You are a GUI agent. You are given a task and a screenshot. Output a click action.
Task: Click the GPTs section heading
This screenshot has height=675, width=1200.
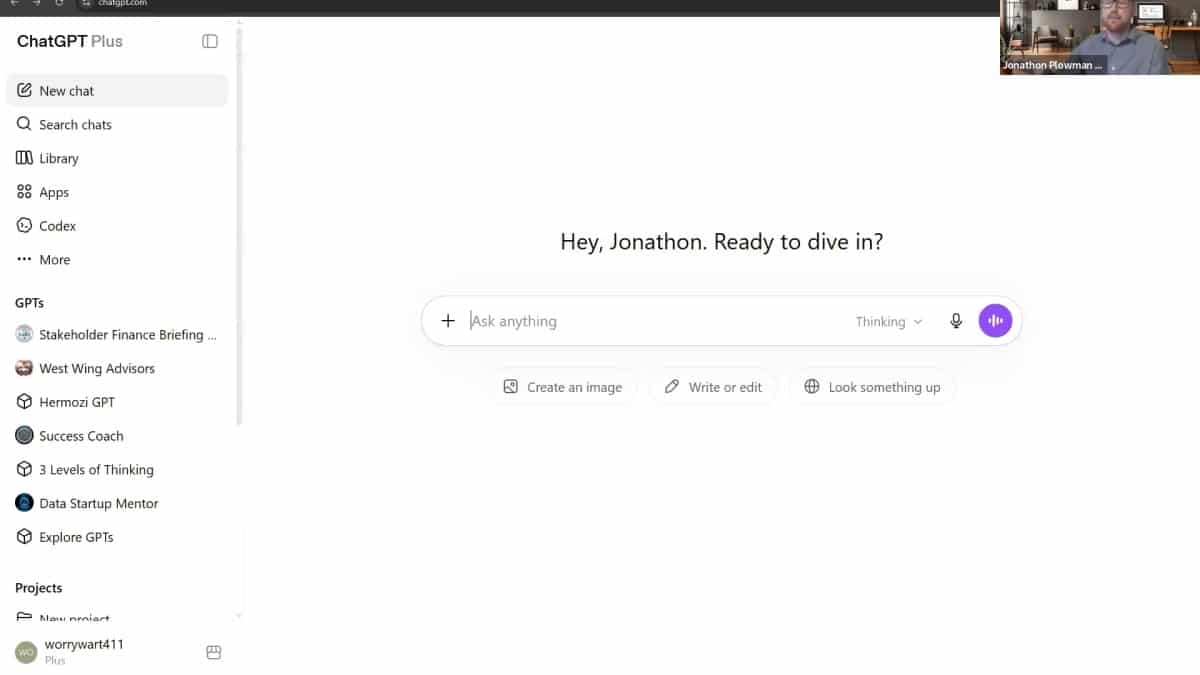tap(30, 302)
